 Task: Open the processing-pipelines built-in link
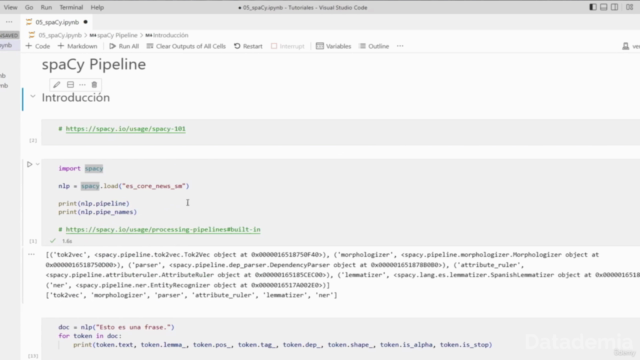(163, 229)
